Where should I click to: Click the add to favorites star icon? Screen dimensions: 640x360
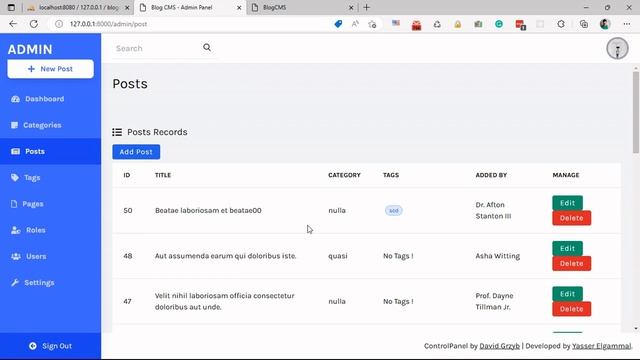(x=372, y=24)
